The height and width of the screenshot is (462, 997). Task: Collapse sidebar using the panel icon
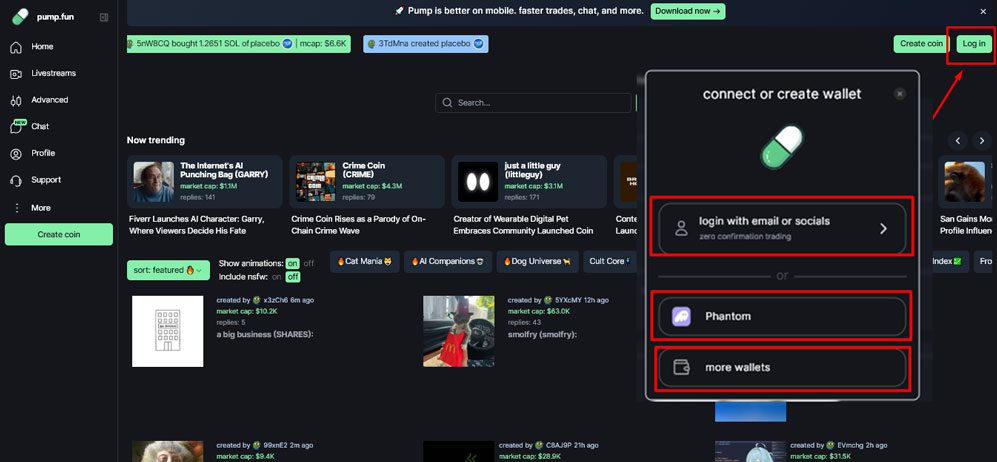click(x=104, y=17)
